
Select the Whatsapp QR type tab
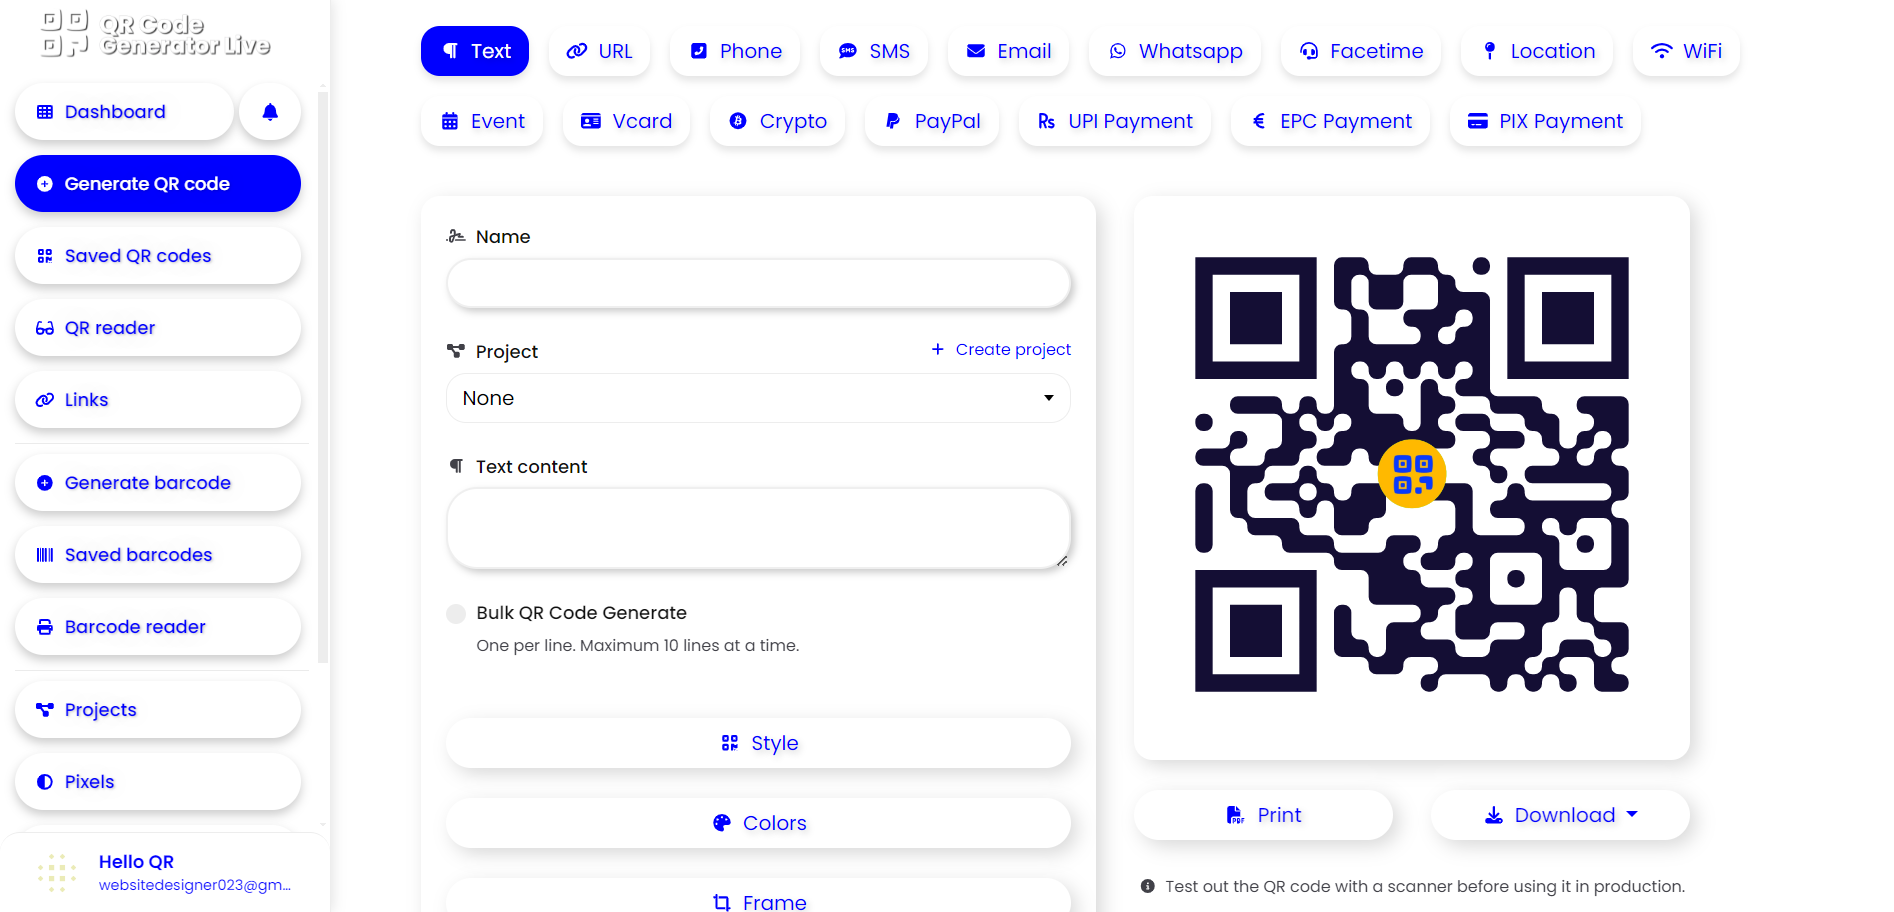coord(1175,51)
